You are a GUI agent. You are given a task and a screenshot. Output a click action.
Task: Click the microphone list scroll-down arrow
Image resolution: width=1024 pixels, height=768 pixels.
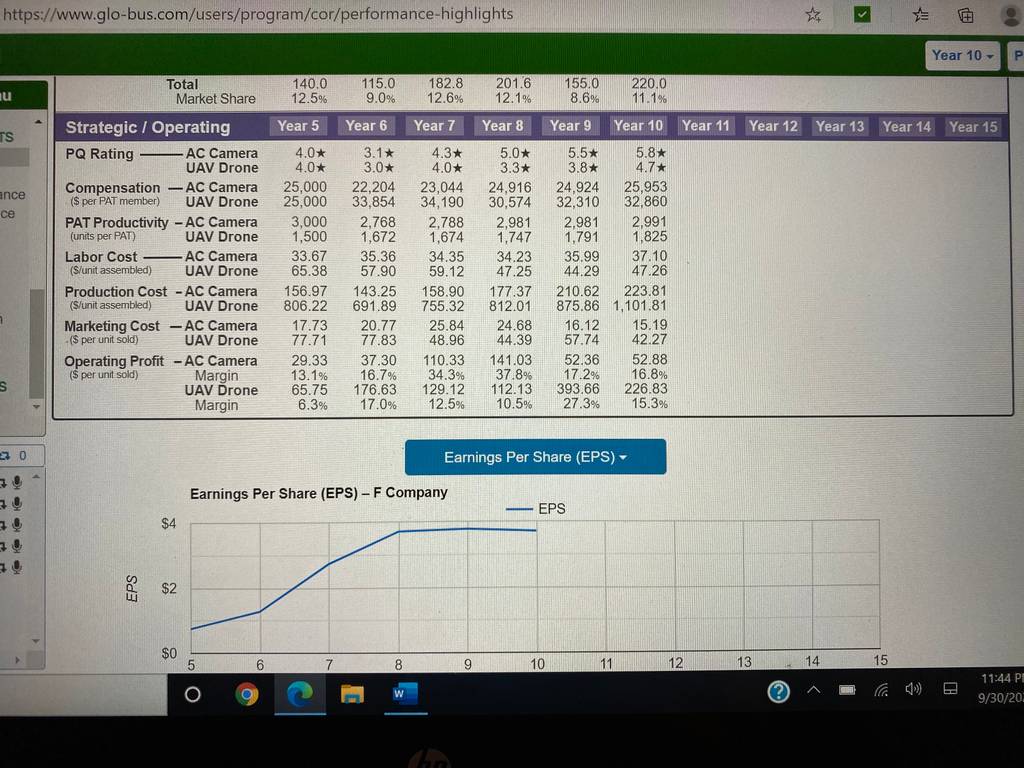pyautogui.click(x=36, y=641)
